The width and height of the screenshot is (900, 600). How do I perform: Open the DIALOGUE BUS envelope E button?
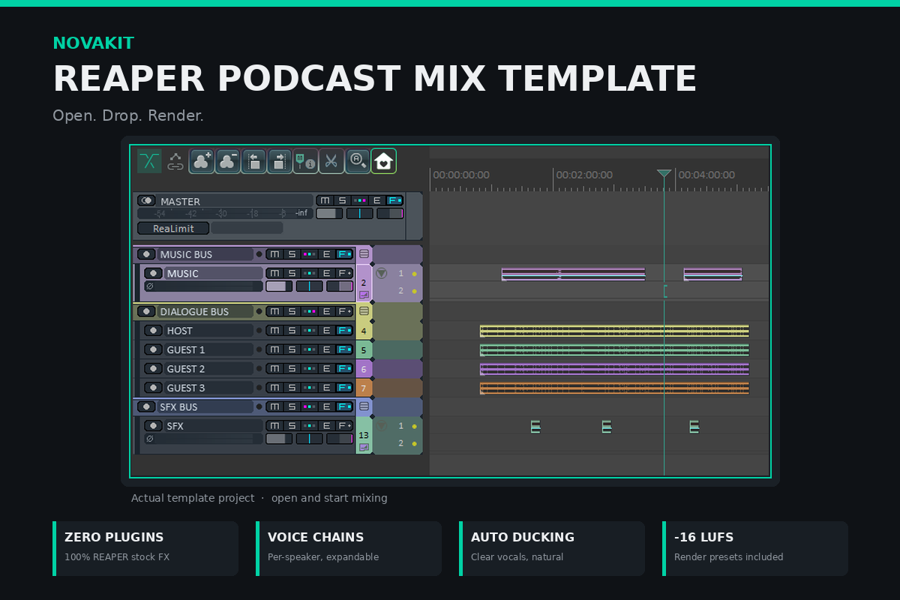tap(327, 311)
